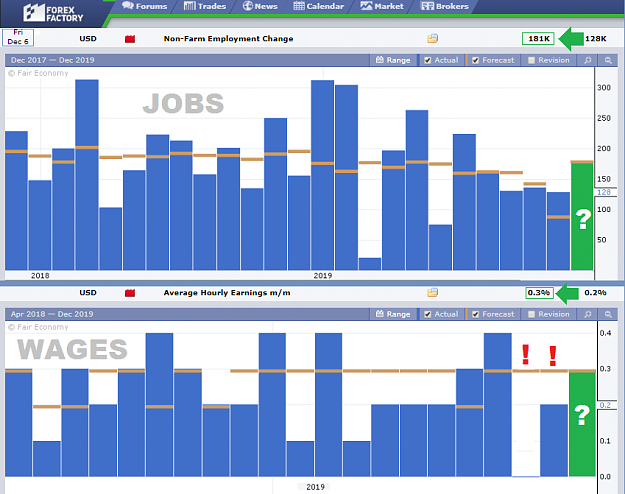Open the Forums tab

145,6
